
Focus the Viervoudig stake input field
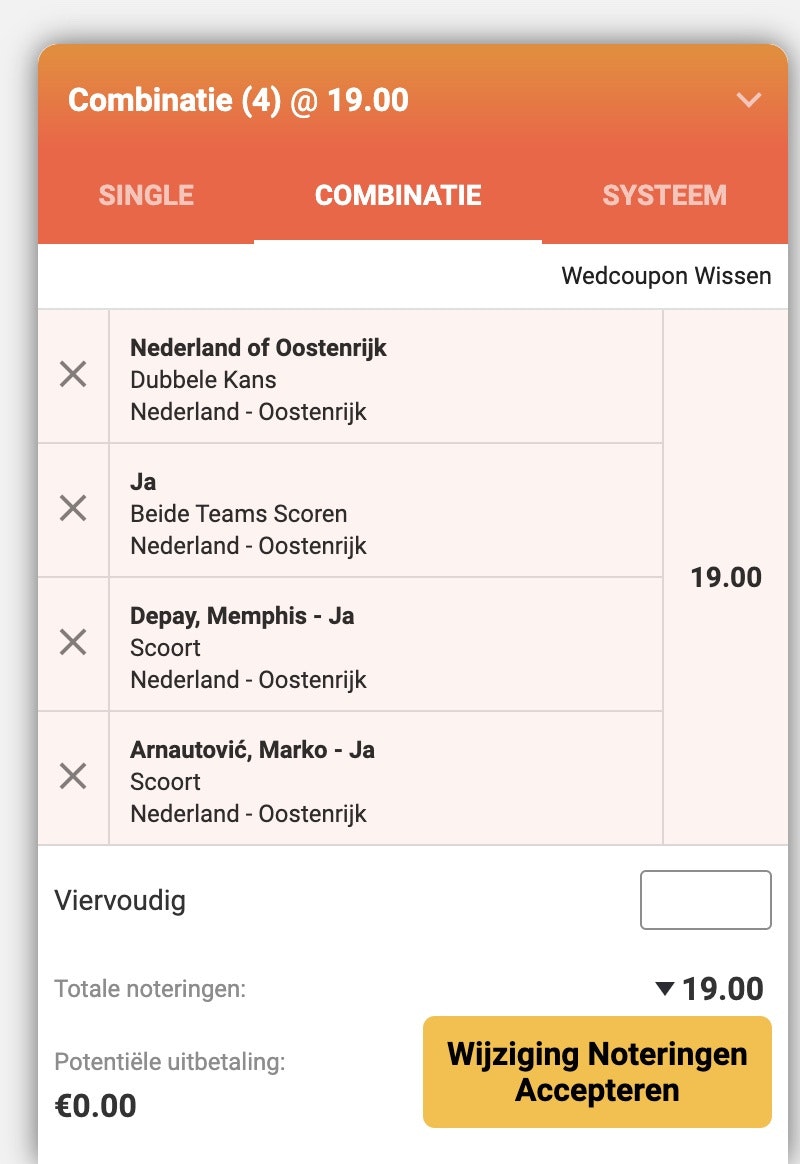click(705, 900)
